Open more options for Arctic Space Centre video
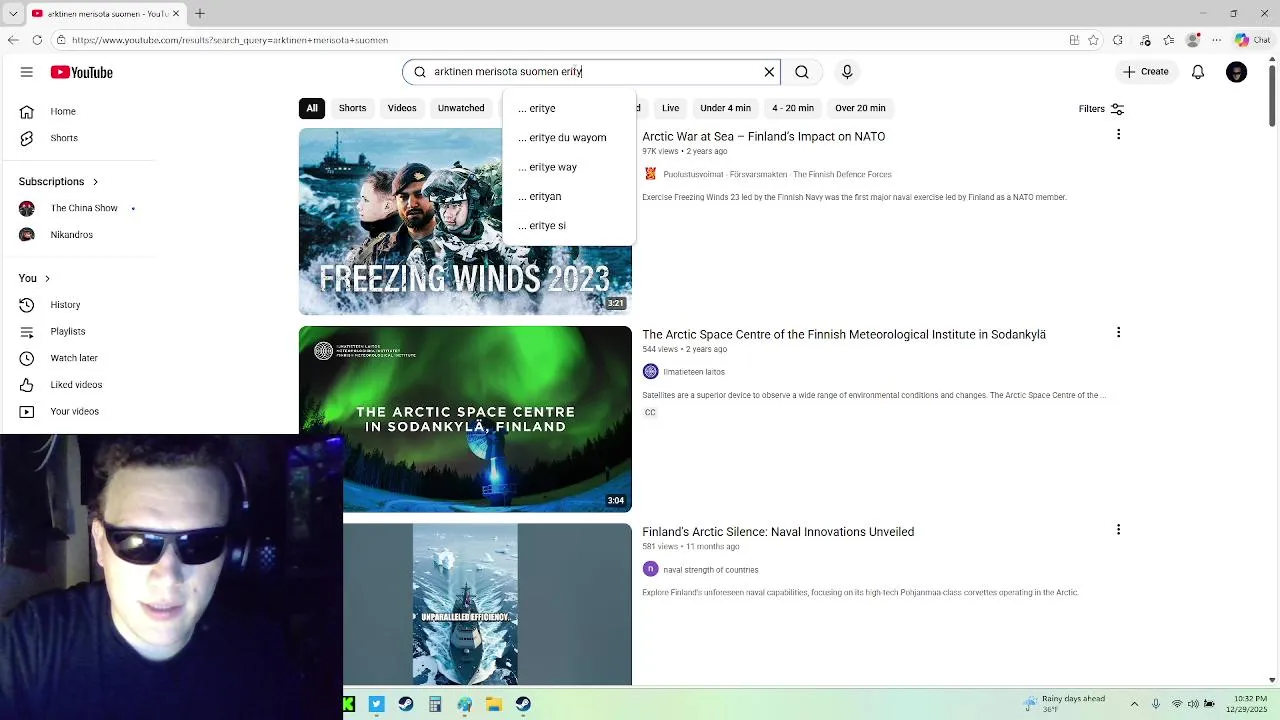The width and height of the screenshot is (1280, 720). (x=1118, y=332)
